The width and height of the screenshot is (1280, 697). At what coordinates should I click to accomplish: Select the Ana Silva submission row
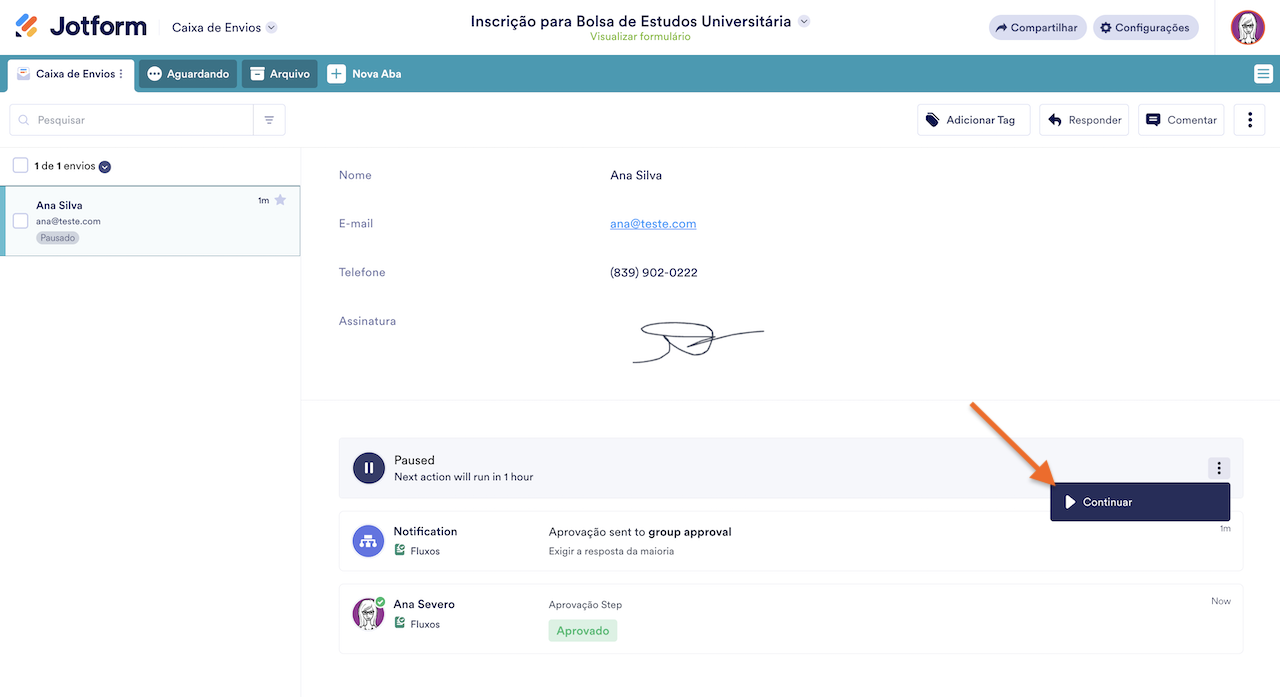[x=150, y=221]
